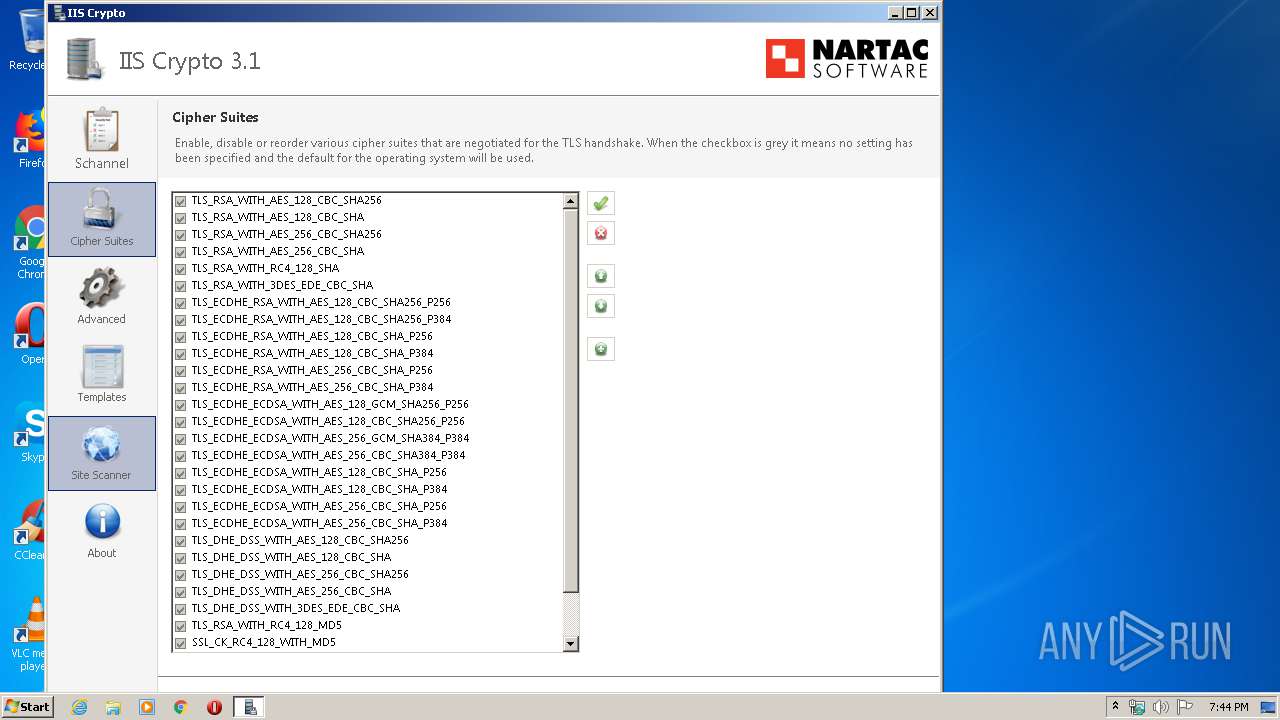Open the Windows Start menu
Screen dimensions: 1280x720
(27, 706)
